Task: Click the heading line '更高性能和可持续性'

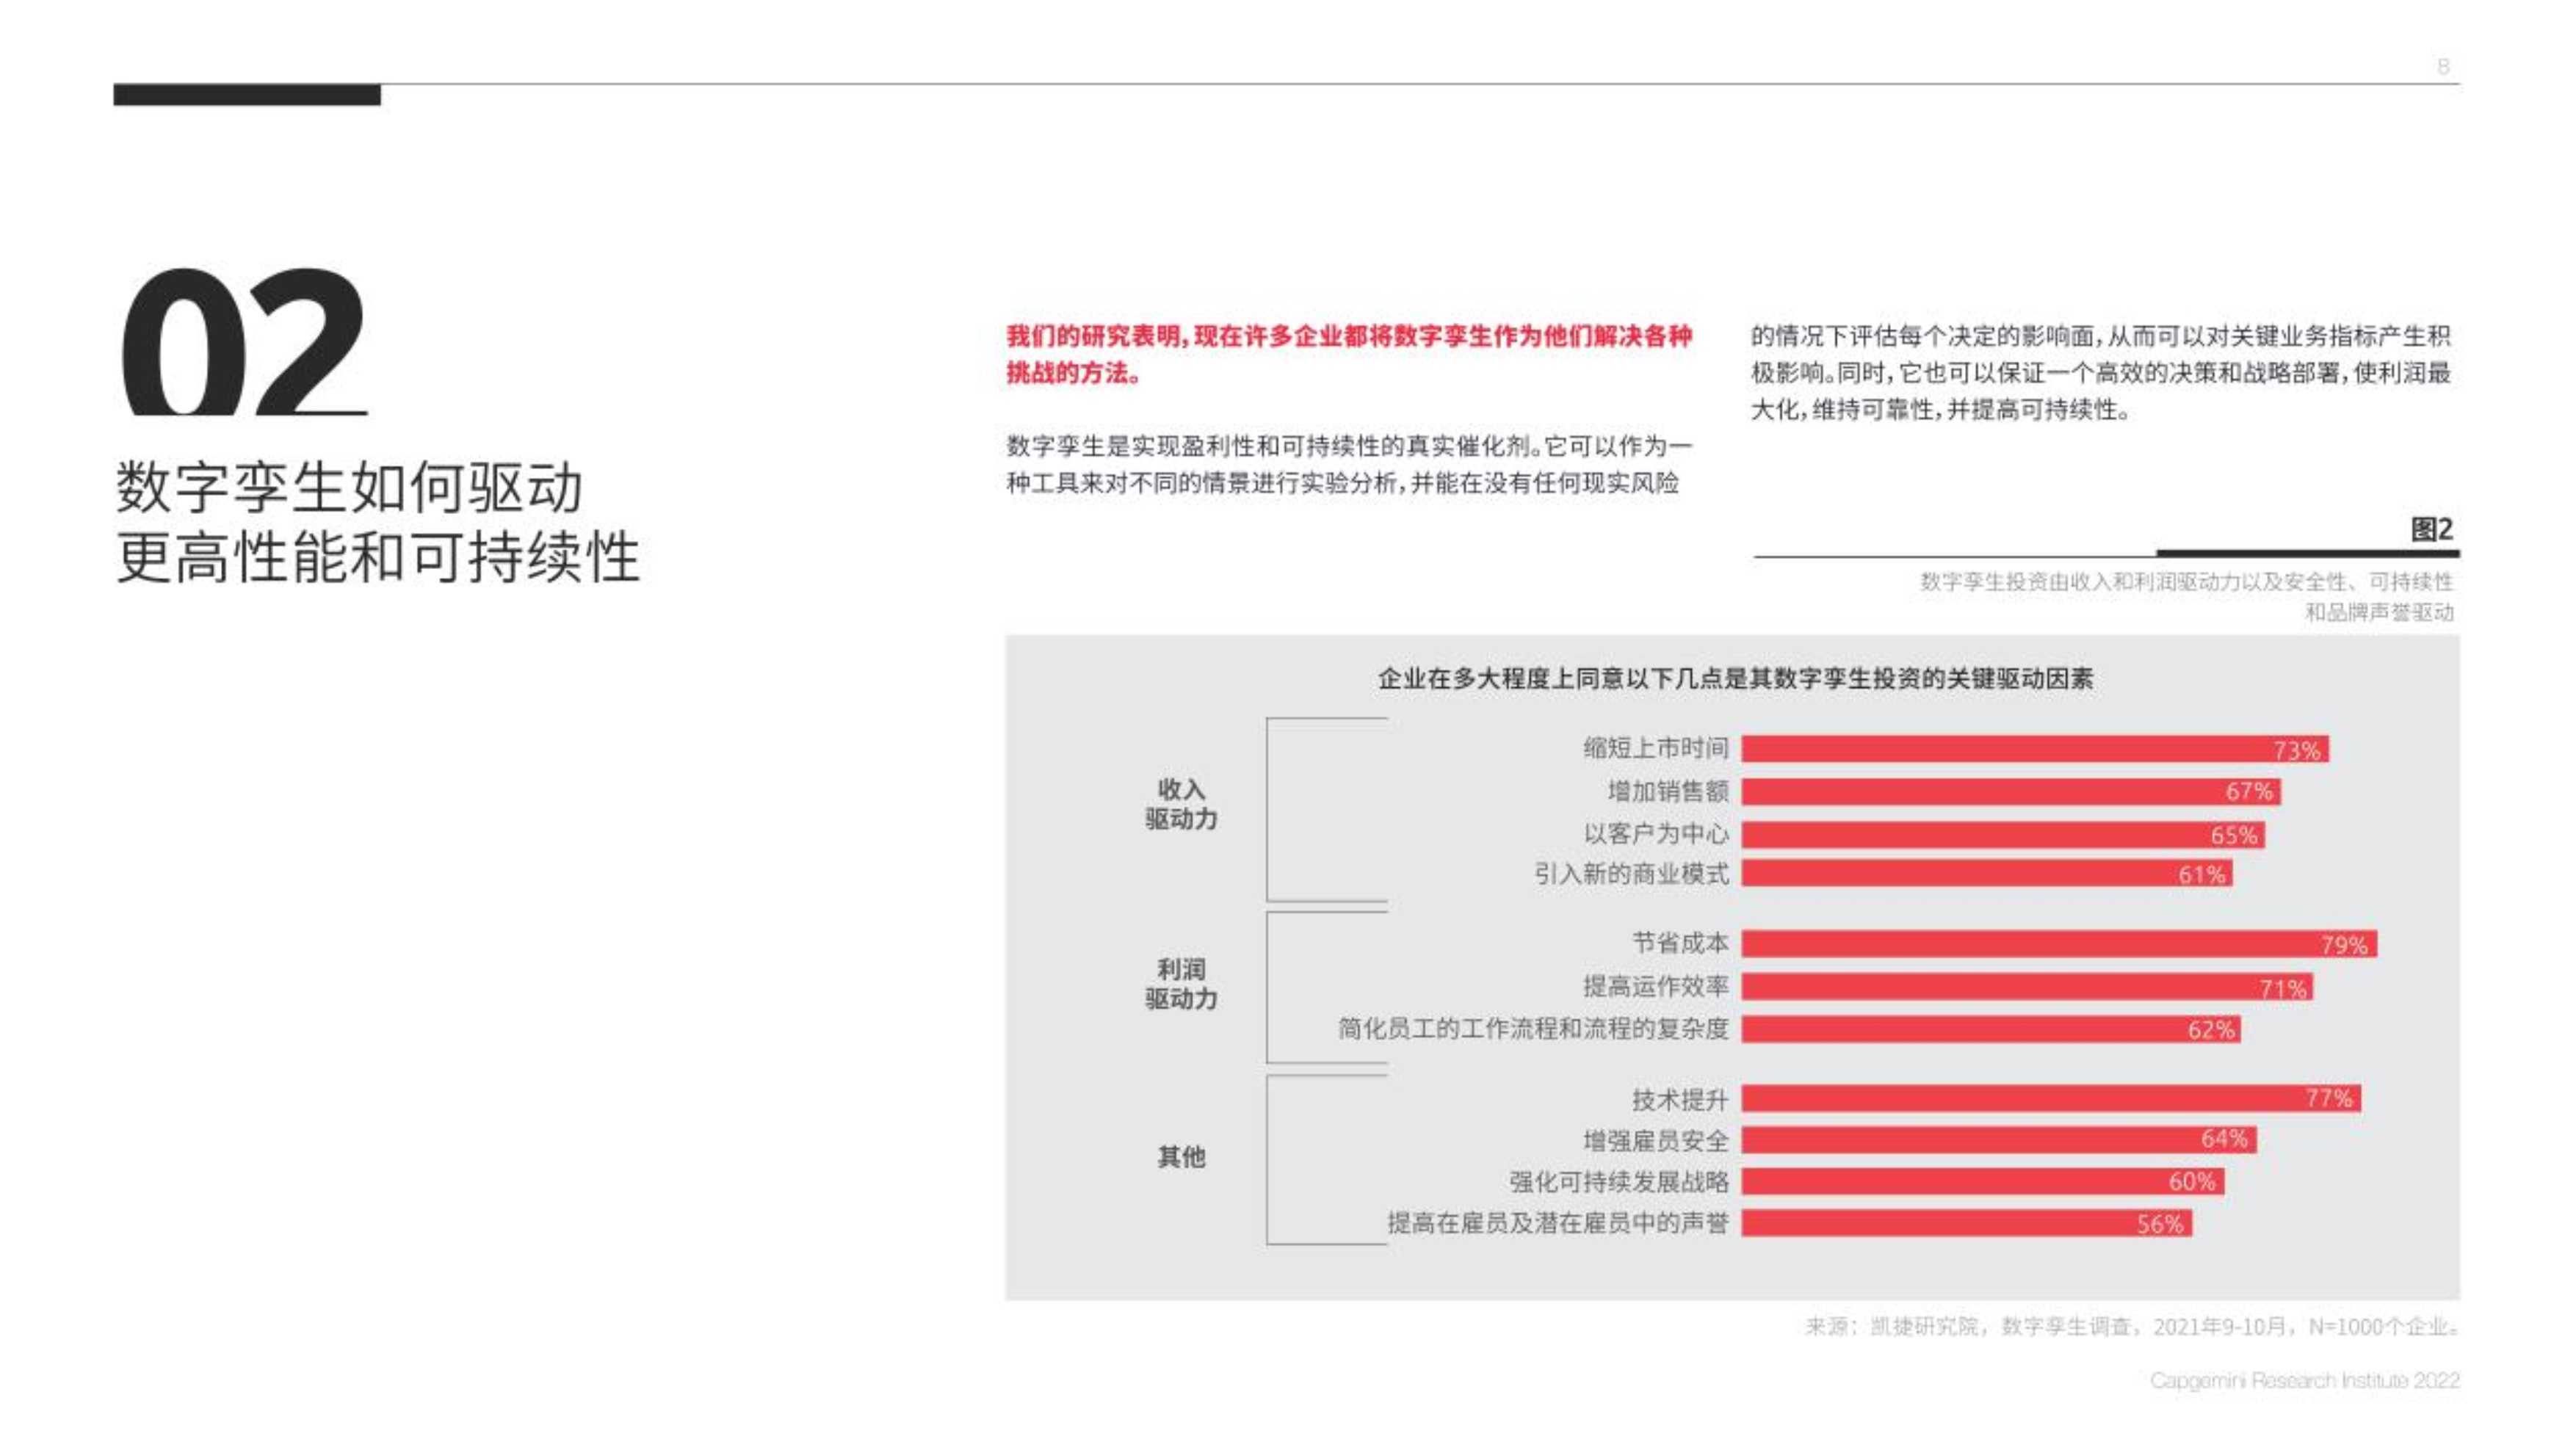Action: coord(378,557)
